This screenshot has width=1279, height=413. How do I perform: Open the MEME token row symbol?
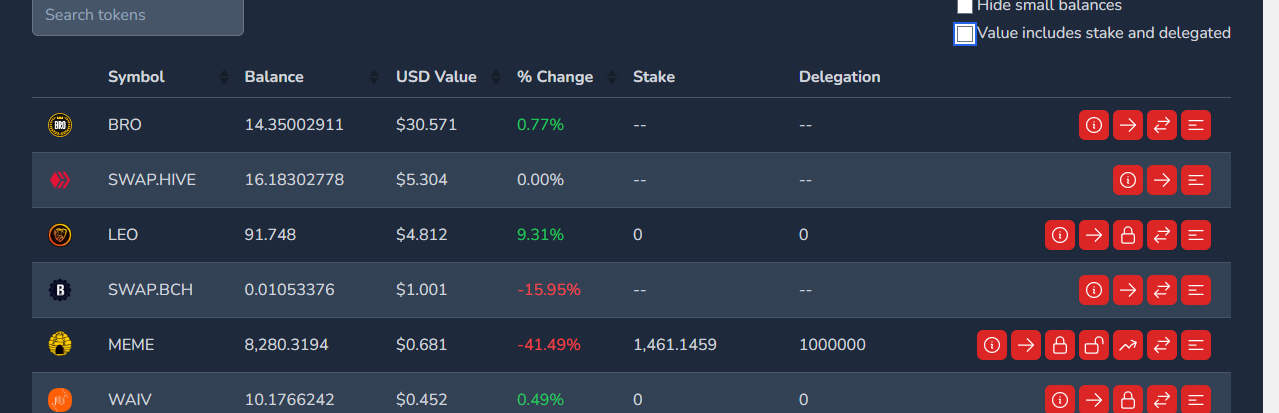[x=131, y=345]
